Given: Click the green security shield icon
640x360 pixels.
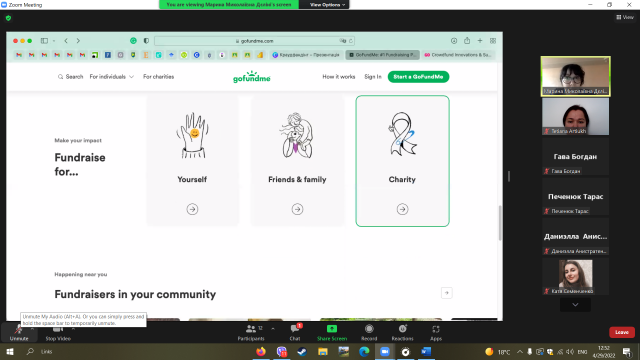Looking at the screenshot, I should 9,18.
